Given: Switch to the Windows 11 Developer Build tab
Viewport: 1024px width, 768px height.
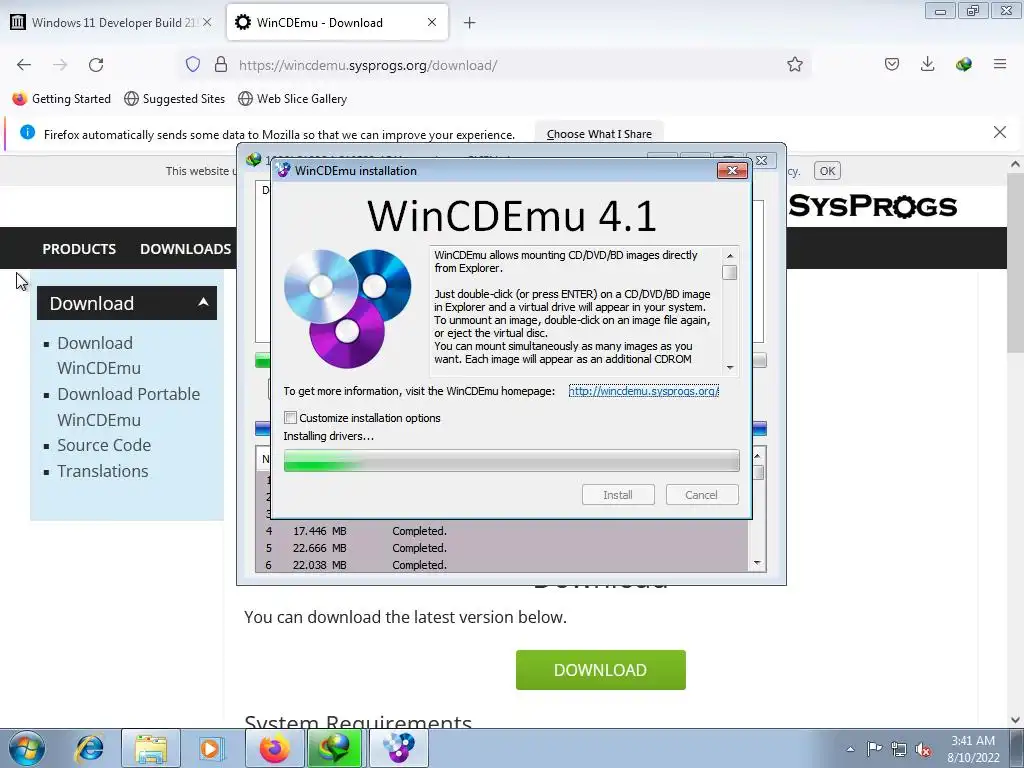Looking at the screenshot, I should pos(112,22).
